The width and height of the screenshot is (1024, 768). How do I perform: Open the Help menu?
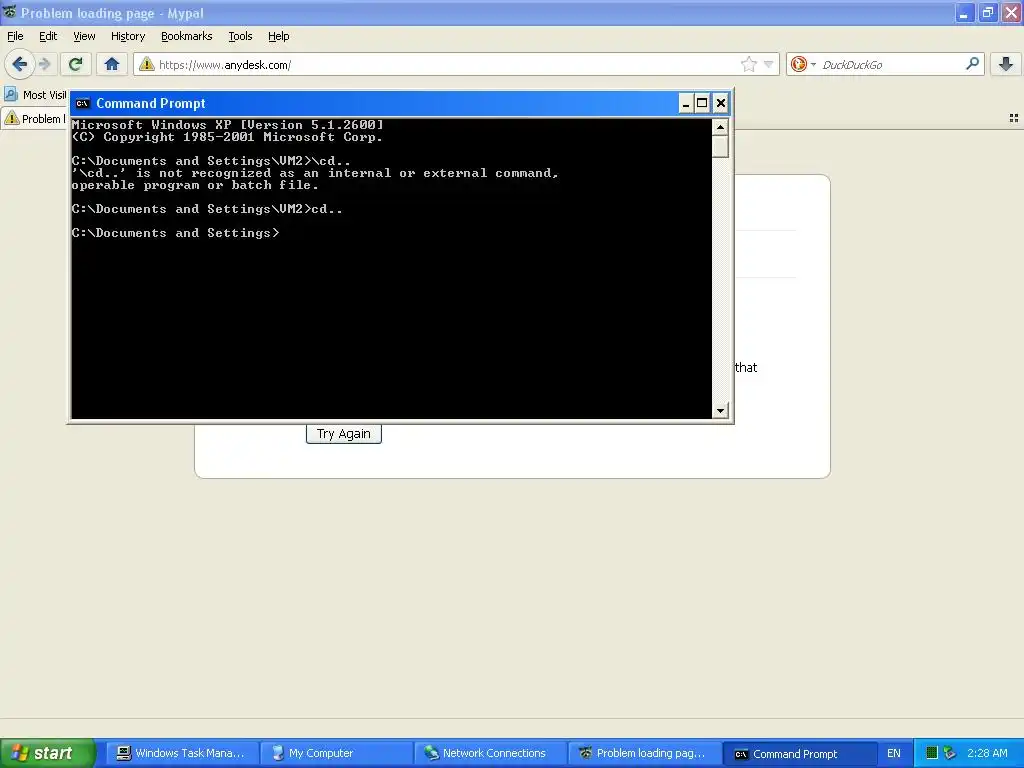coord(278,36)
